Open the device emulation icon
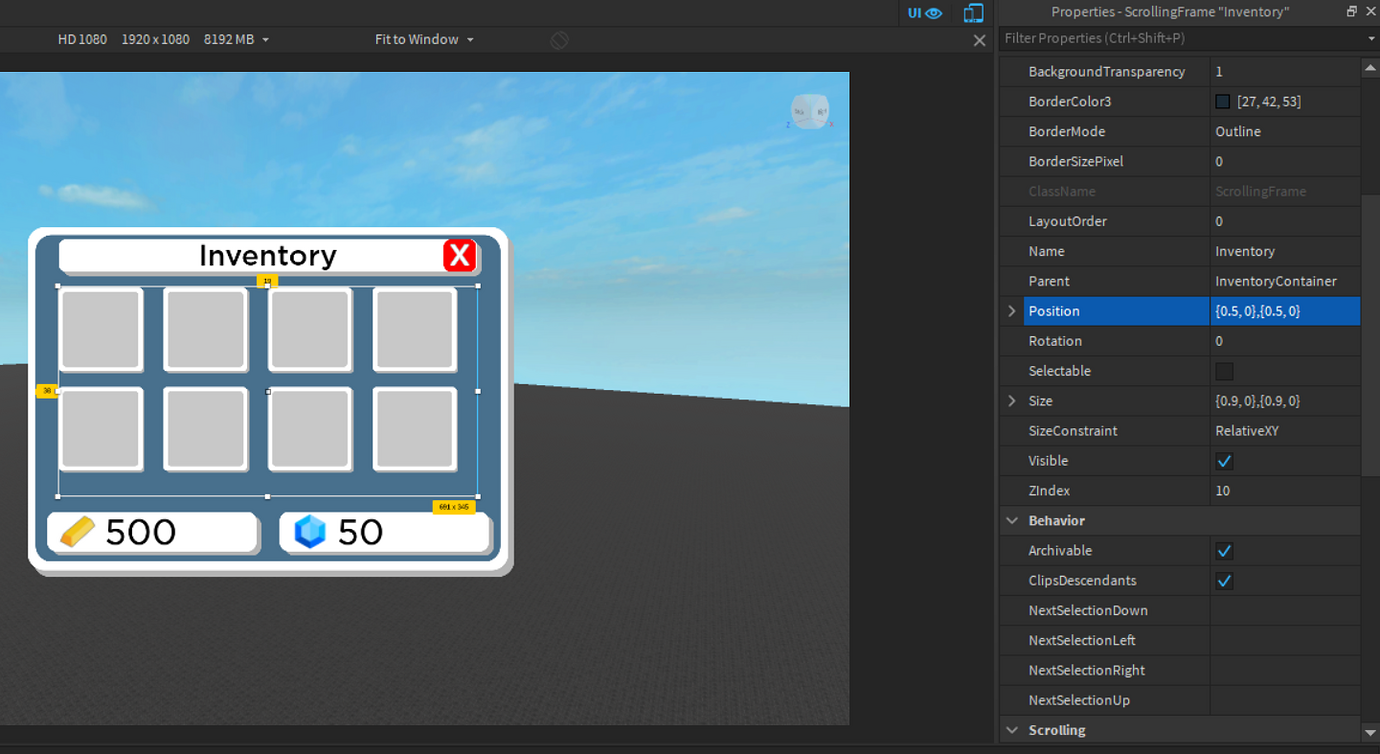The height and width of the screenshot is (754, 1380). [972, 13]
